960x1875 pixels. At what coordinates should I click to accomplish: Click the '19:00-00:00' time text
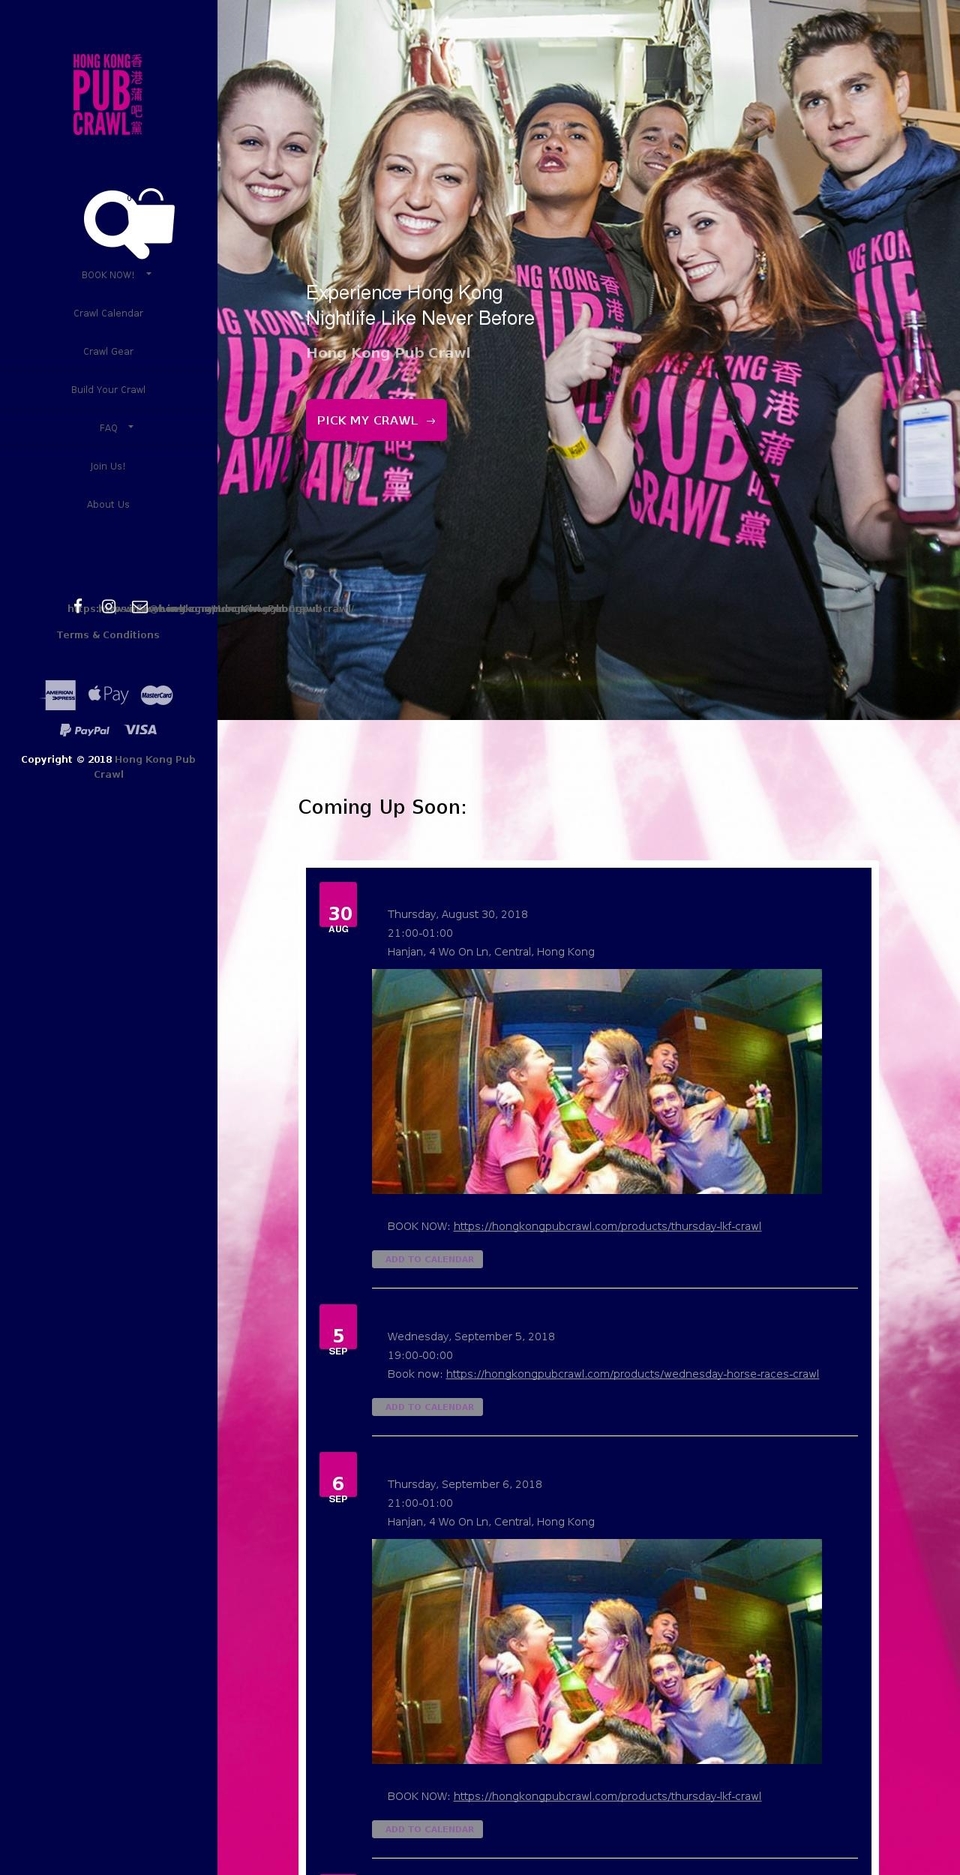tap(420, 1355)
